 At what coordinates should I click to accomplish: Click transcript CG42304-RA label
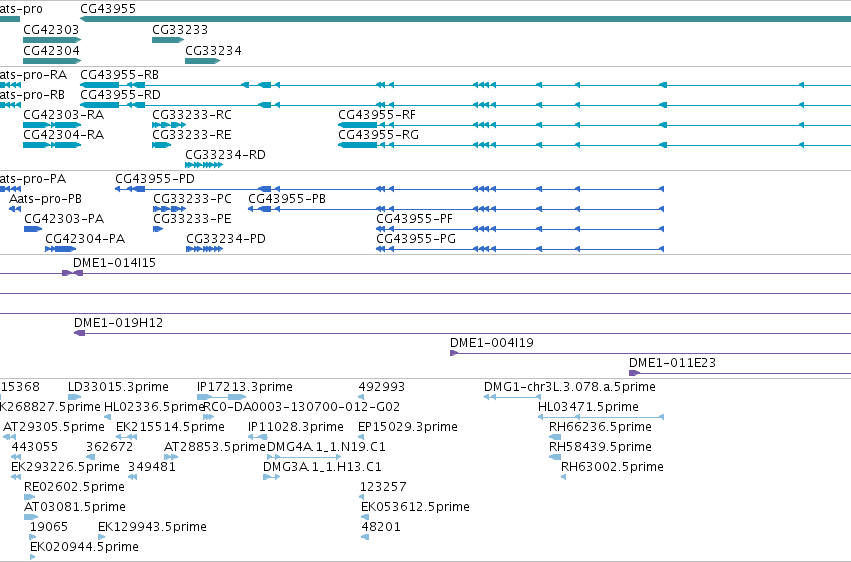click(x=63, y=135)
